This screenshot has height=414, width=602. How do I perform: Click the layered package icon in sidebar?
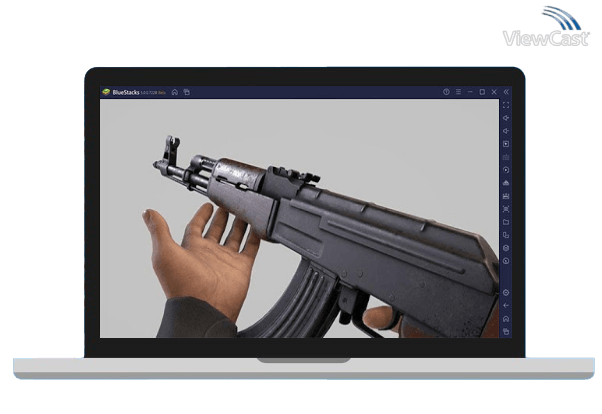click(x=506, y=248)
